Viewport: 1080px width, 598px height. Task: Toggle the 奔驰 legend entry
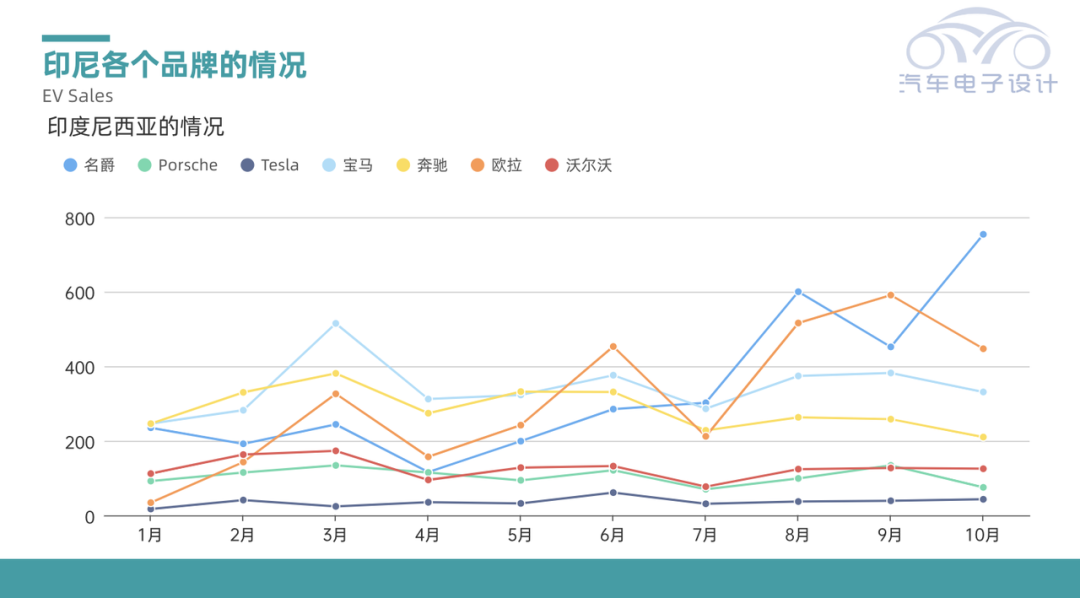(422, 165)
